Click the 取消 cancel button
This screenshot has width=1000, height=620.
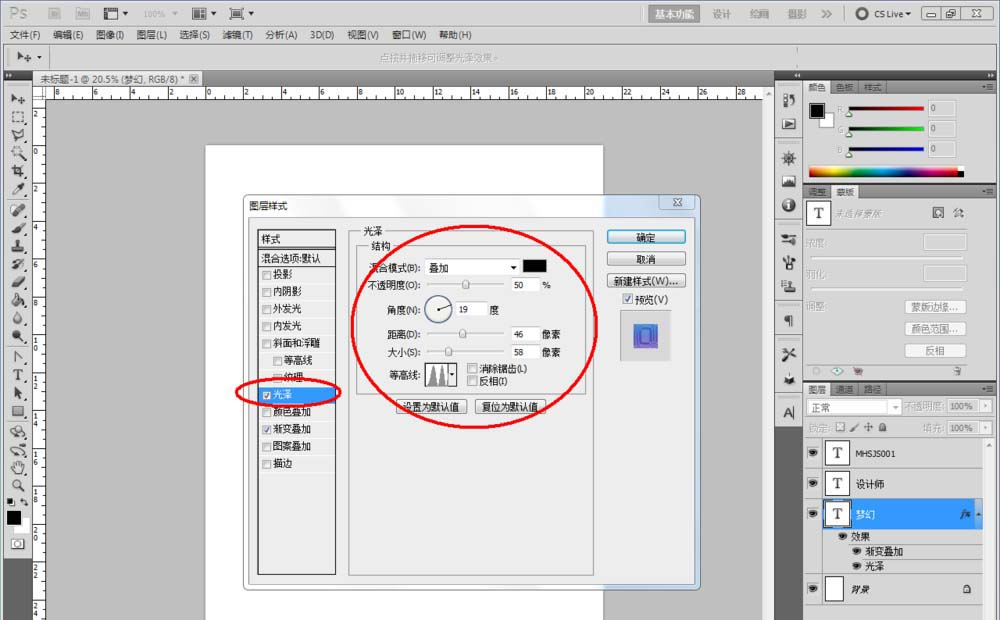coord(646,259)
